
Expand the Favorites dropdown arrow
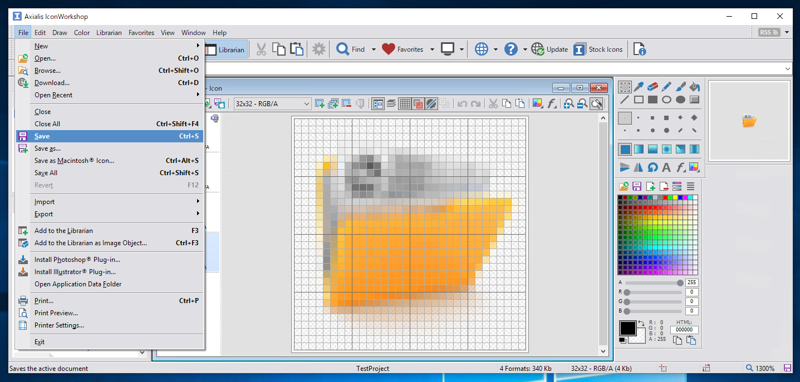point(432,49)
